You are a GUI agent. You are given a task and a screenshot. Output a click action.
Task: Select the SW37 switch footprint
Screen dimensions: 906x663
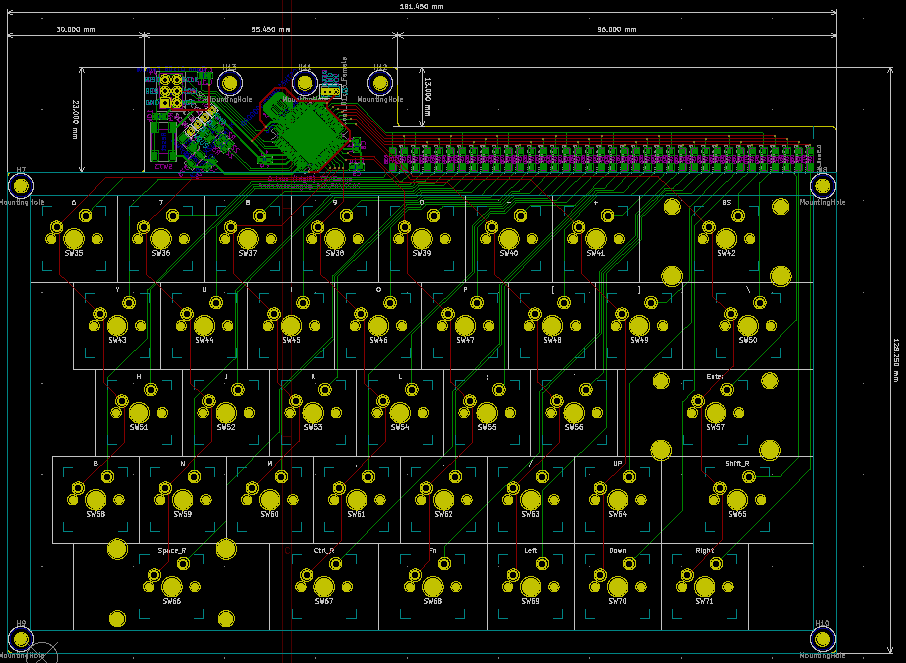[x=248, y=238]
